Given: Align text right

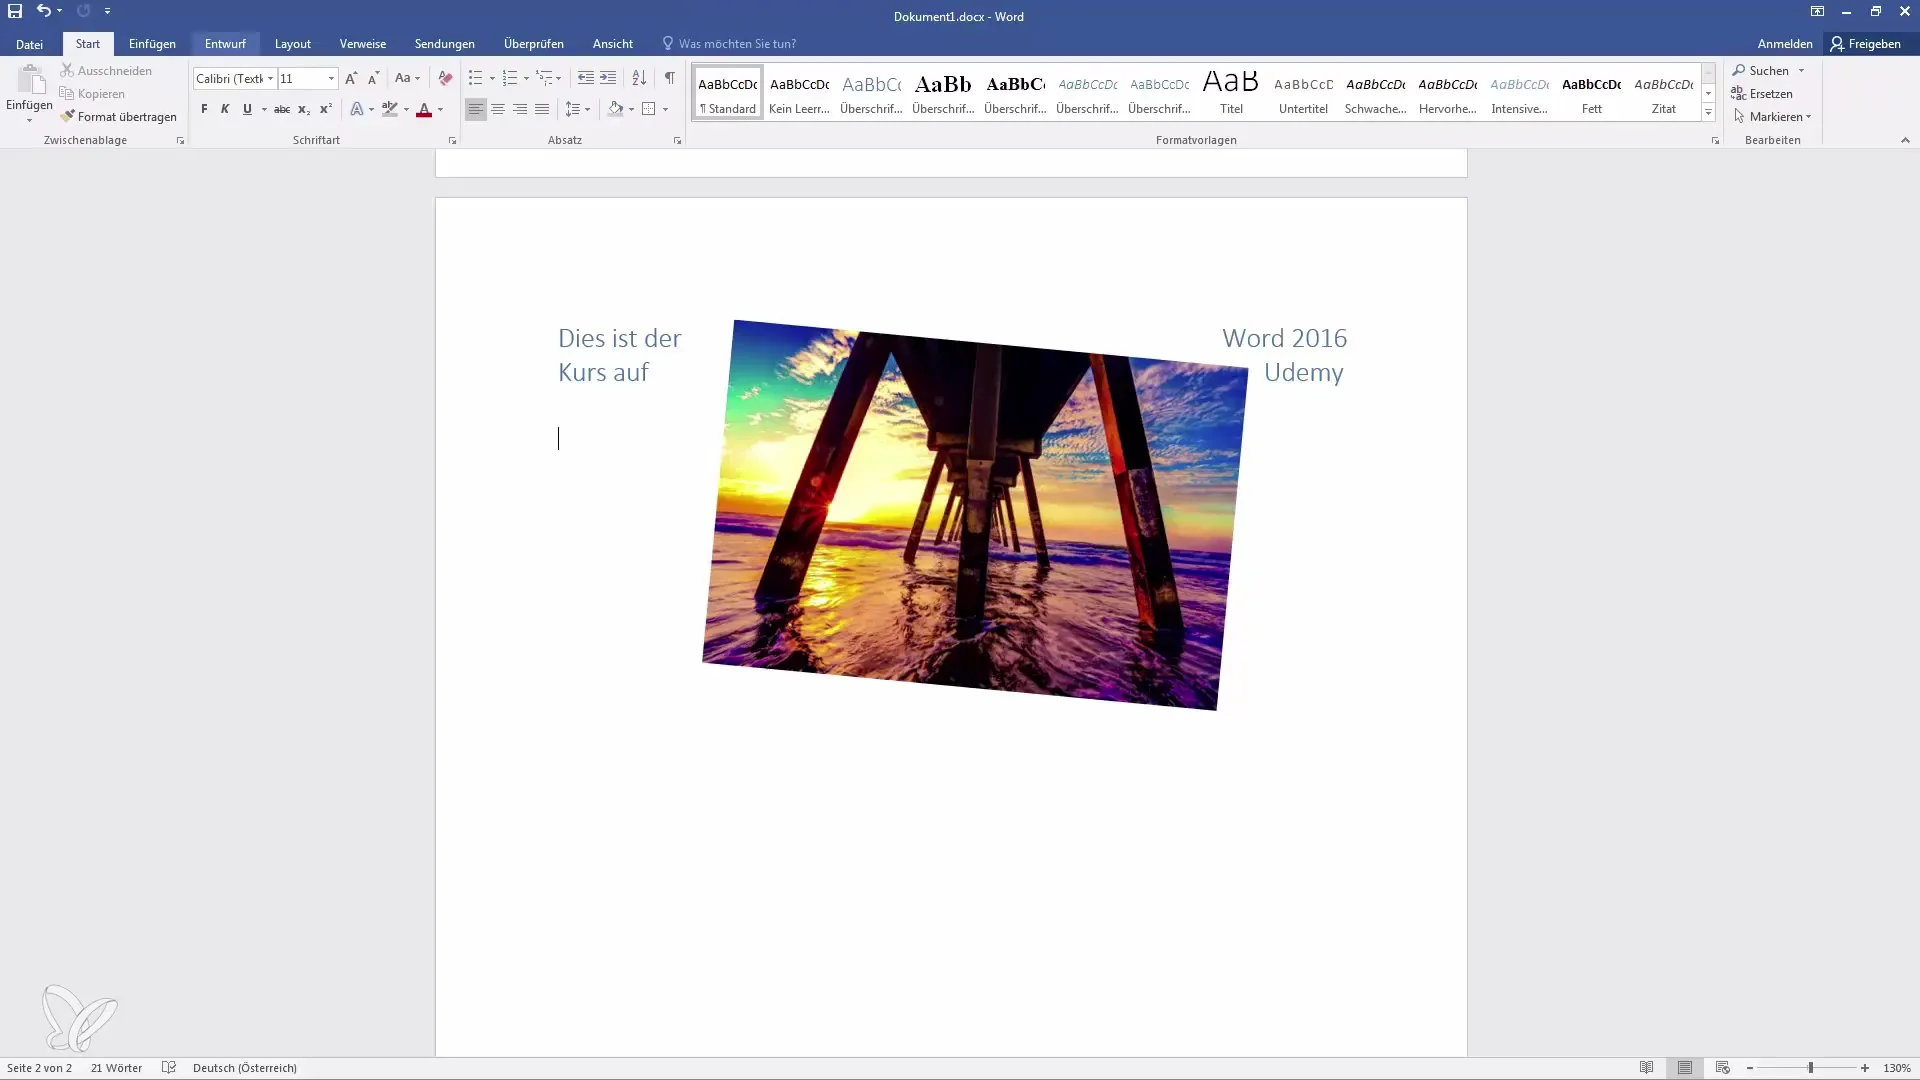Looking at the screenshot, I should click(x=520, y=109).
